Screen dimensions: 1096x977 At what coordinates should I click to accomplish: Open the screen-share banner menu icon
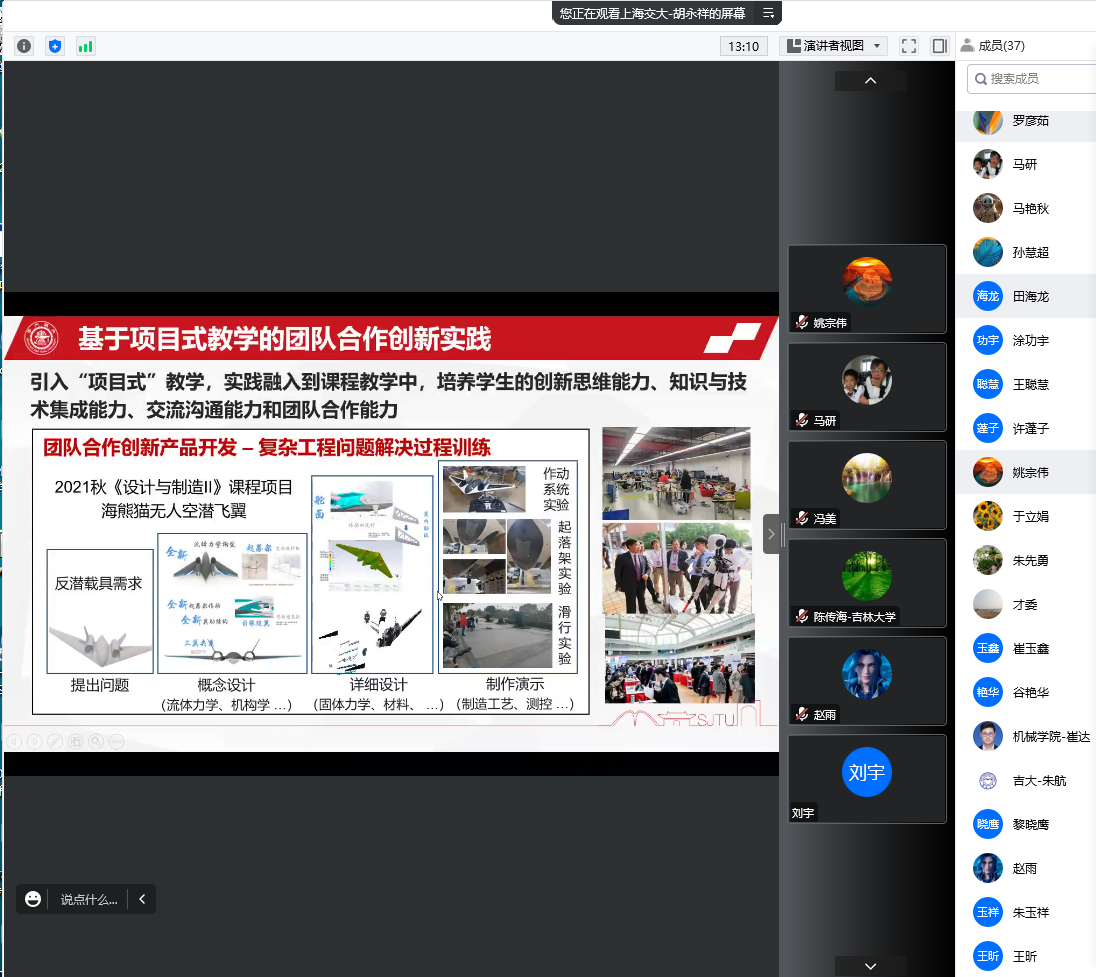coord(768,13)
